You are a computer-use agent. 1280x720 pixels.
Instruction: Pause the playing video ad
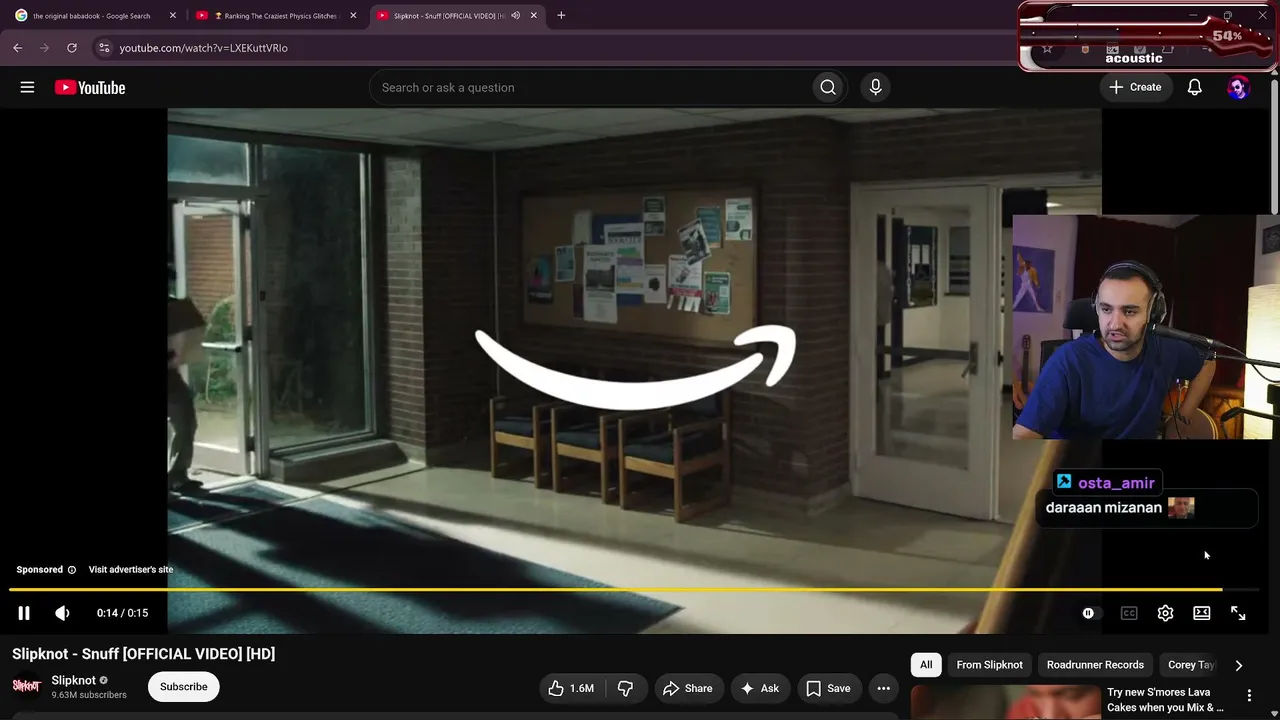(x=24, y=613)
